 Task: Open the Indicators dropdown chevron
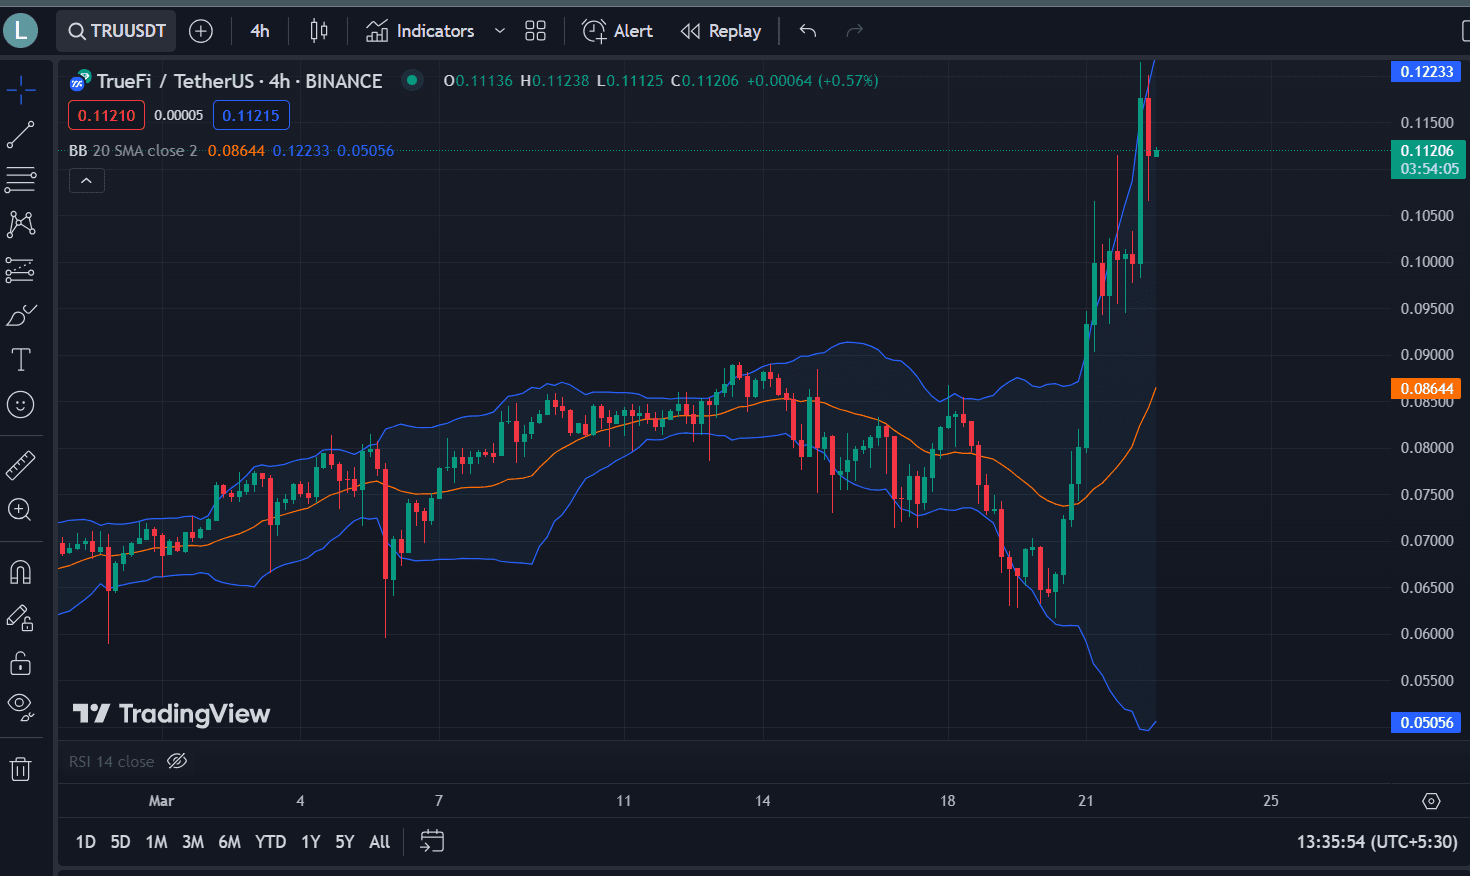500,31
